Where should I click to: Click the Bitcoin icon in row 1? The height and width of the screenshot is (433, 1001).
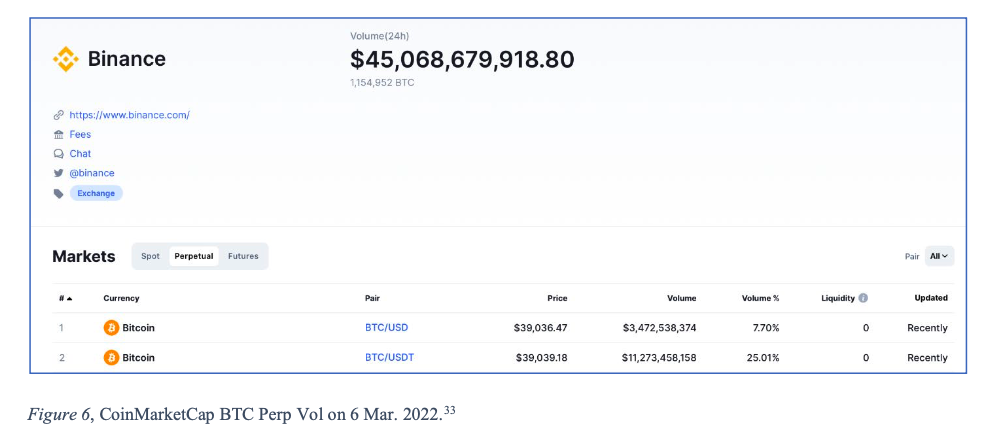[x=111, y=328]
